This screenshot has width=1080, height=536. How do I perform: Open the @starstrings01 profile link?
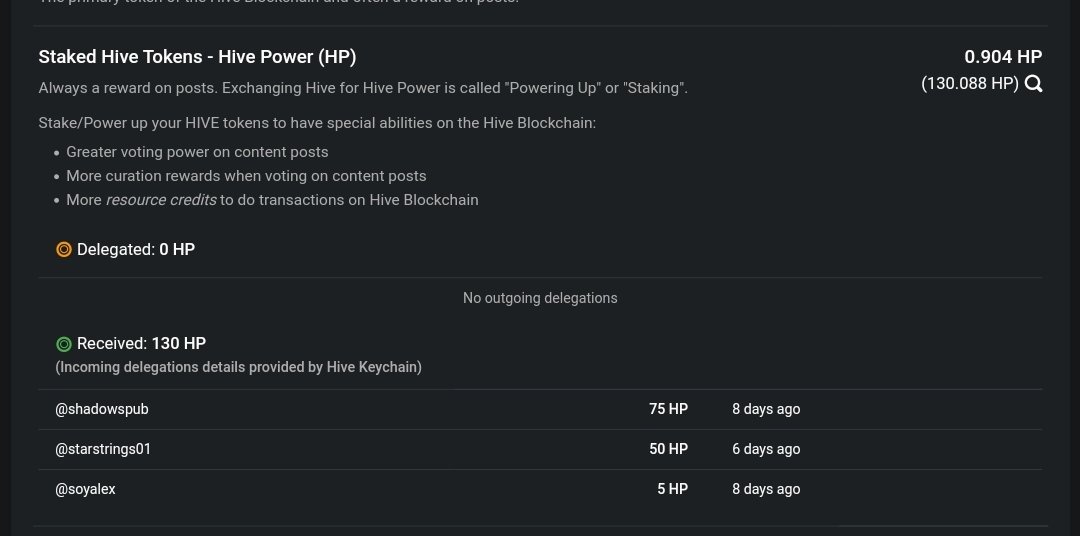tap(103, 449)
